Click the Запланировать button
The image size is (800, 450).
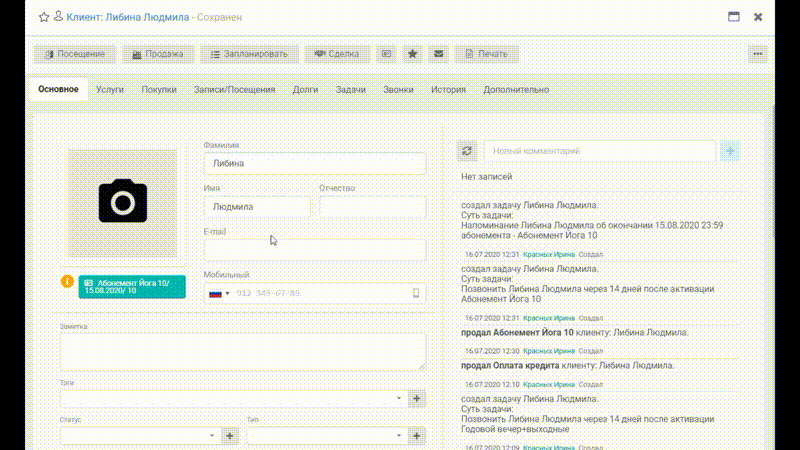[249, 54]
